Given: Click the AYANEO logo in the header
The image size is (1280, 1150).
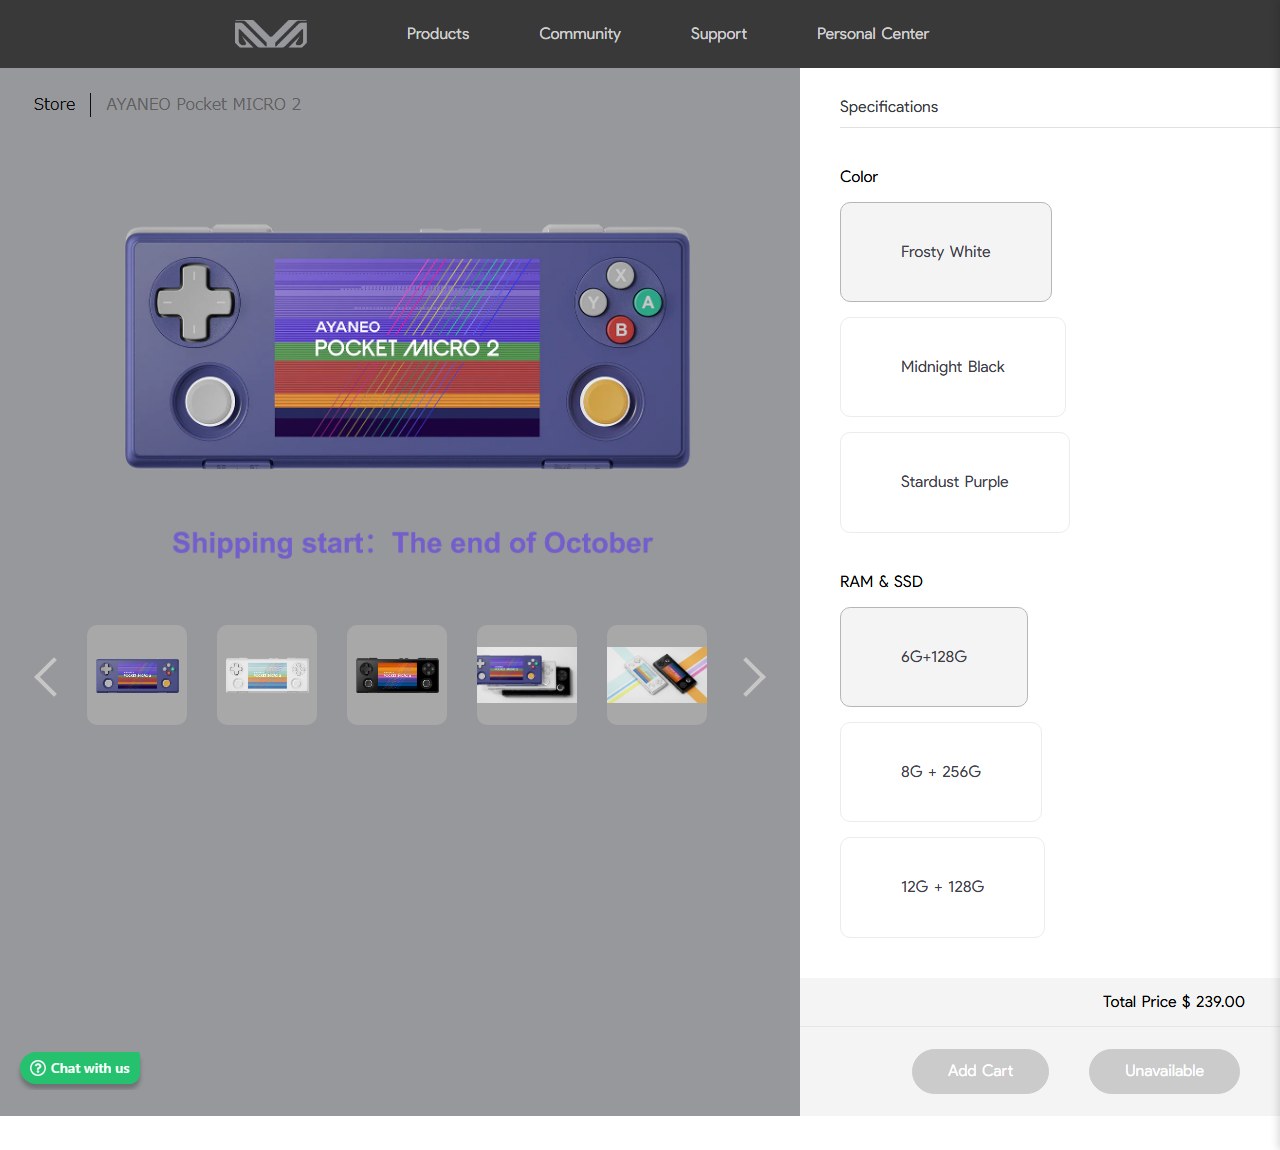Looking at the screenshot, I should tap(271, 34).
